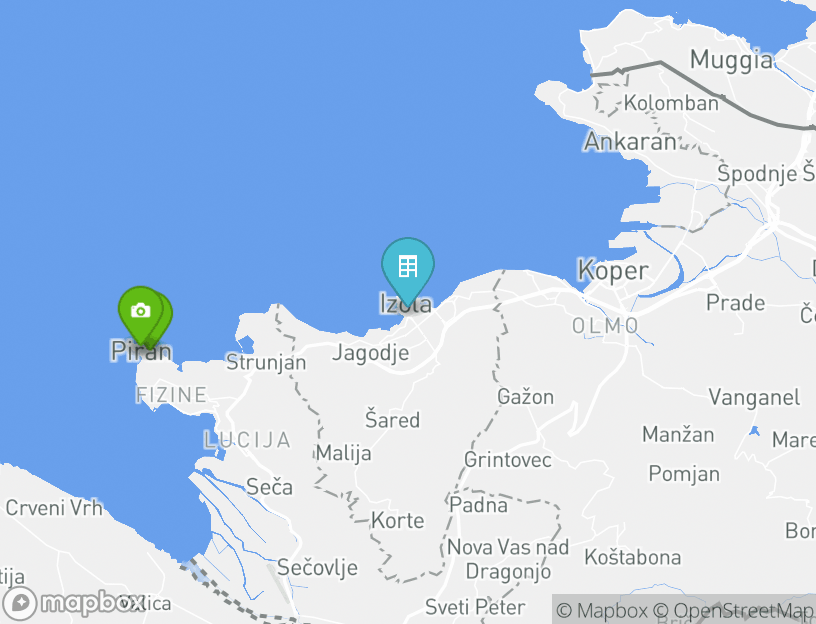The width and height of the screenshot is (816, 624).
Task: Open the Mapbox logo link
Action: 73,604
